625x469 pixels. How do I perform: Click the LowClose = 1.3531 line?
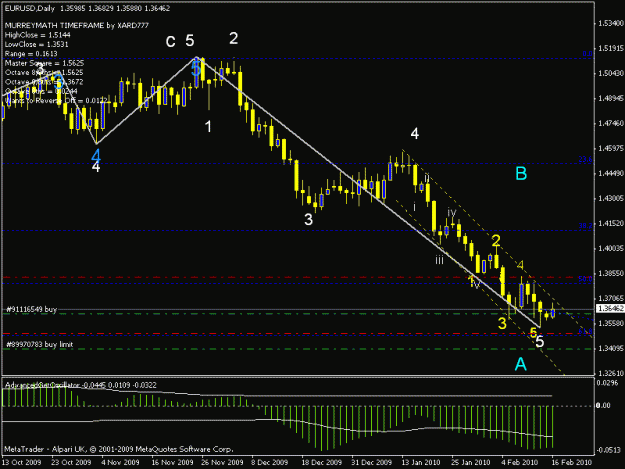[x=36, y=45]
